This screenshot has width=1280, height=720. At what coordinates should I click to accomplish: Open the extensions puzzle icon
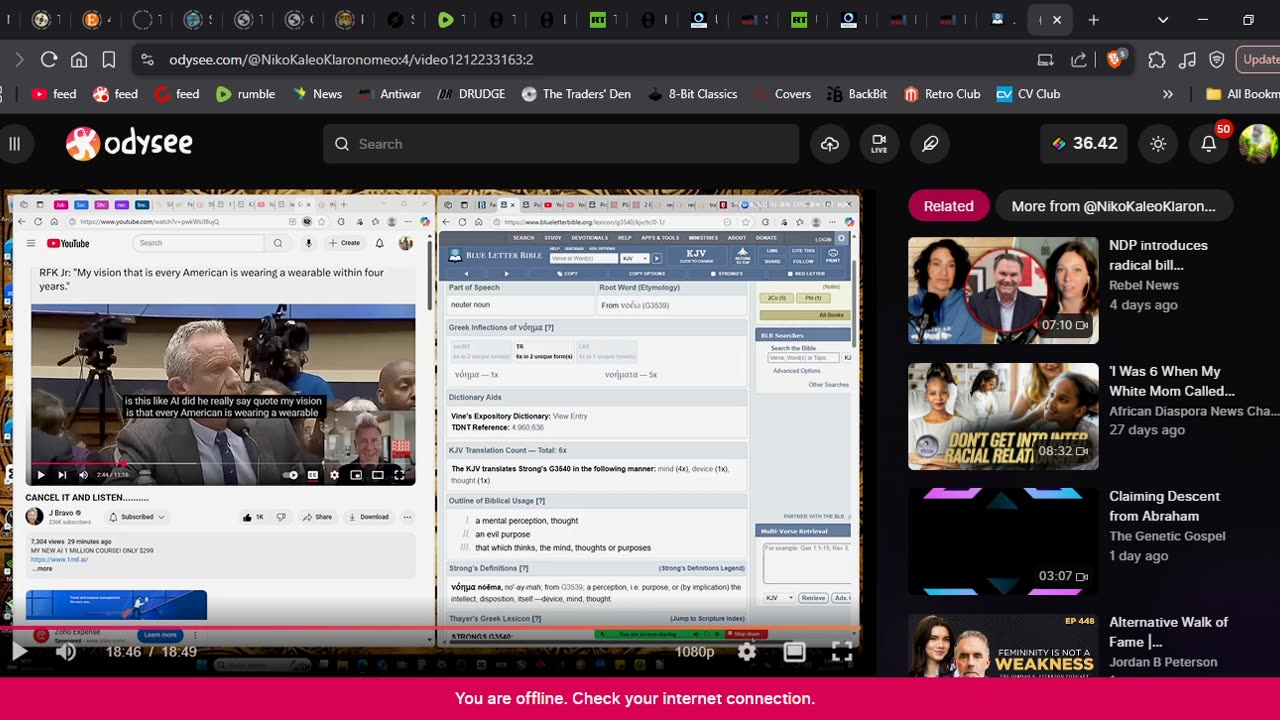coord(1157,60)
